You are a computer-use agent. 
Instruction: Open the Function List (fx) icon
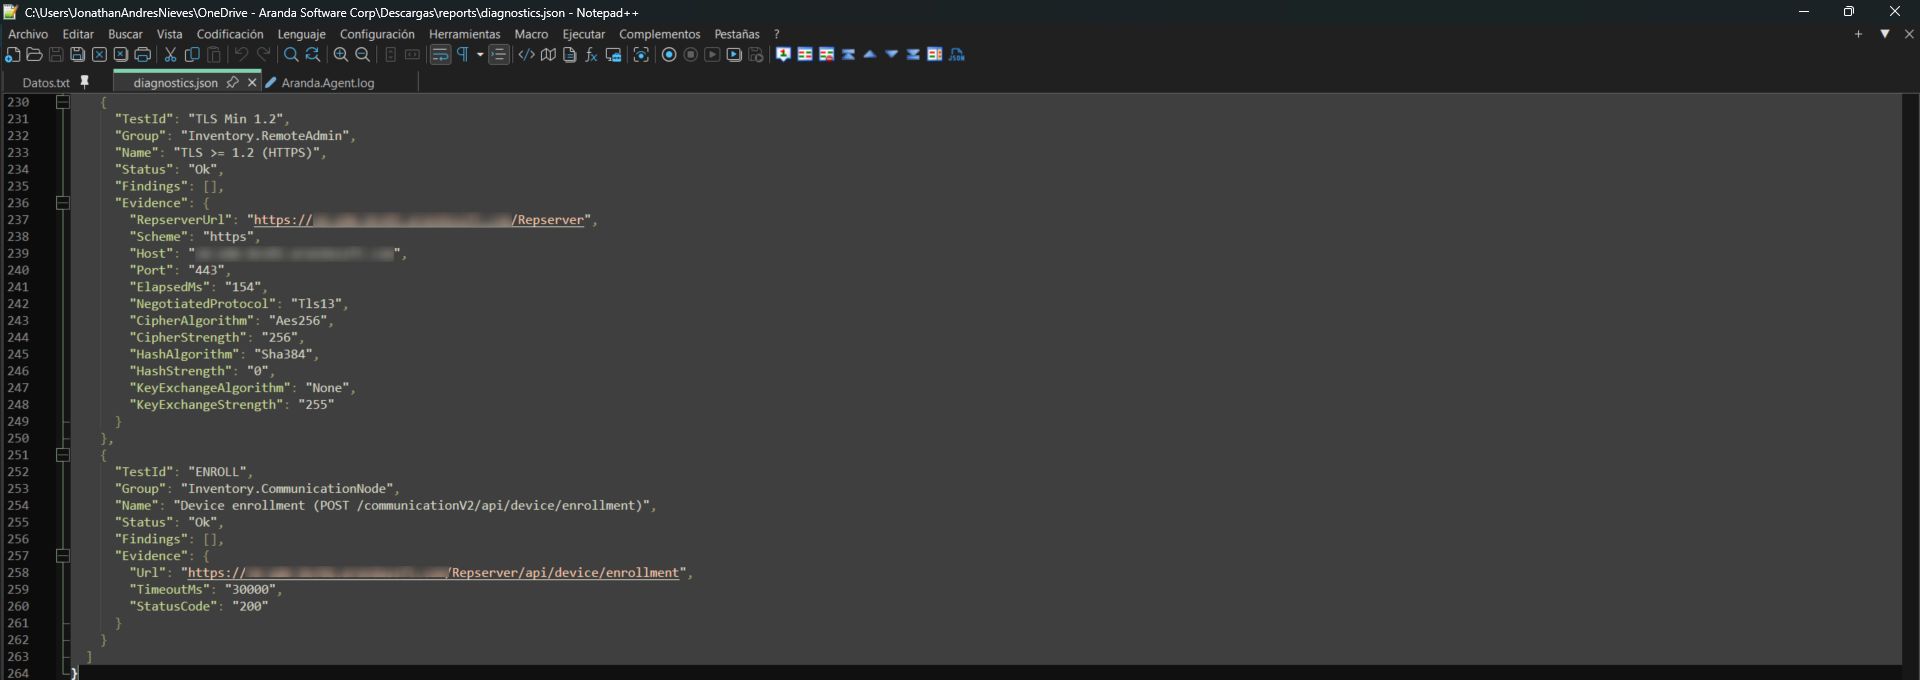[x=591, y=55]
